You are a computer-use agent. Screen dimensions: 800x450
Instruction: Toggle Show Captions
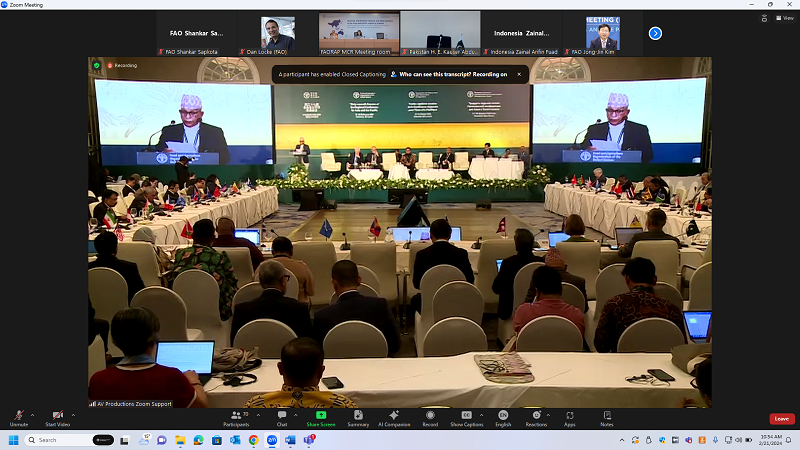pos(466,416)
